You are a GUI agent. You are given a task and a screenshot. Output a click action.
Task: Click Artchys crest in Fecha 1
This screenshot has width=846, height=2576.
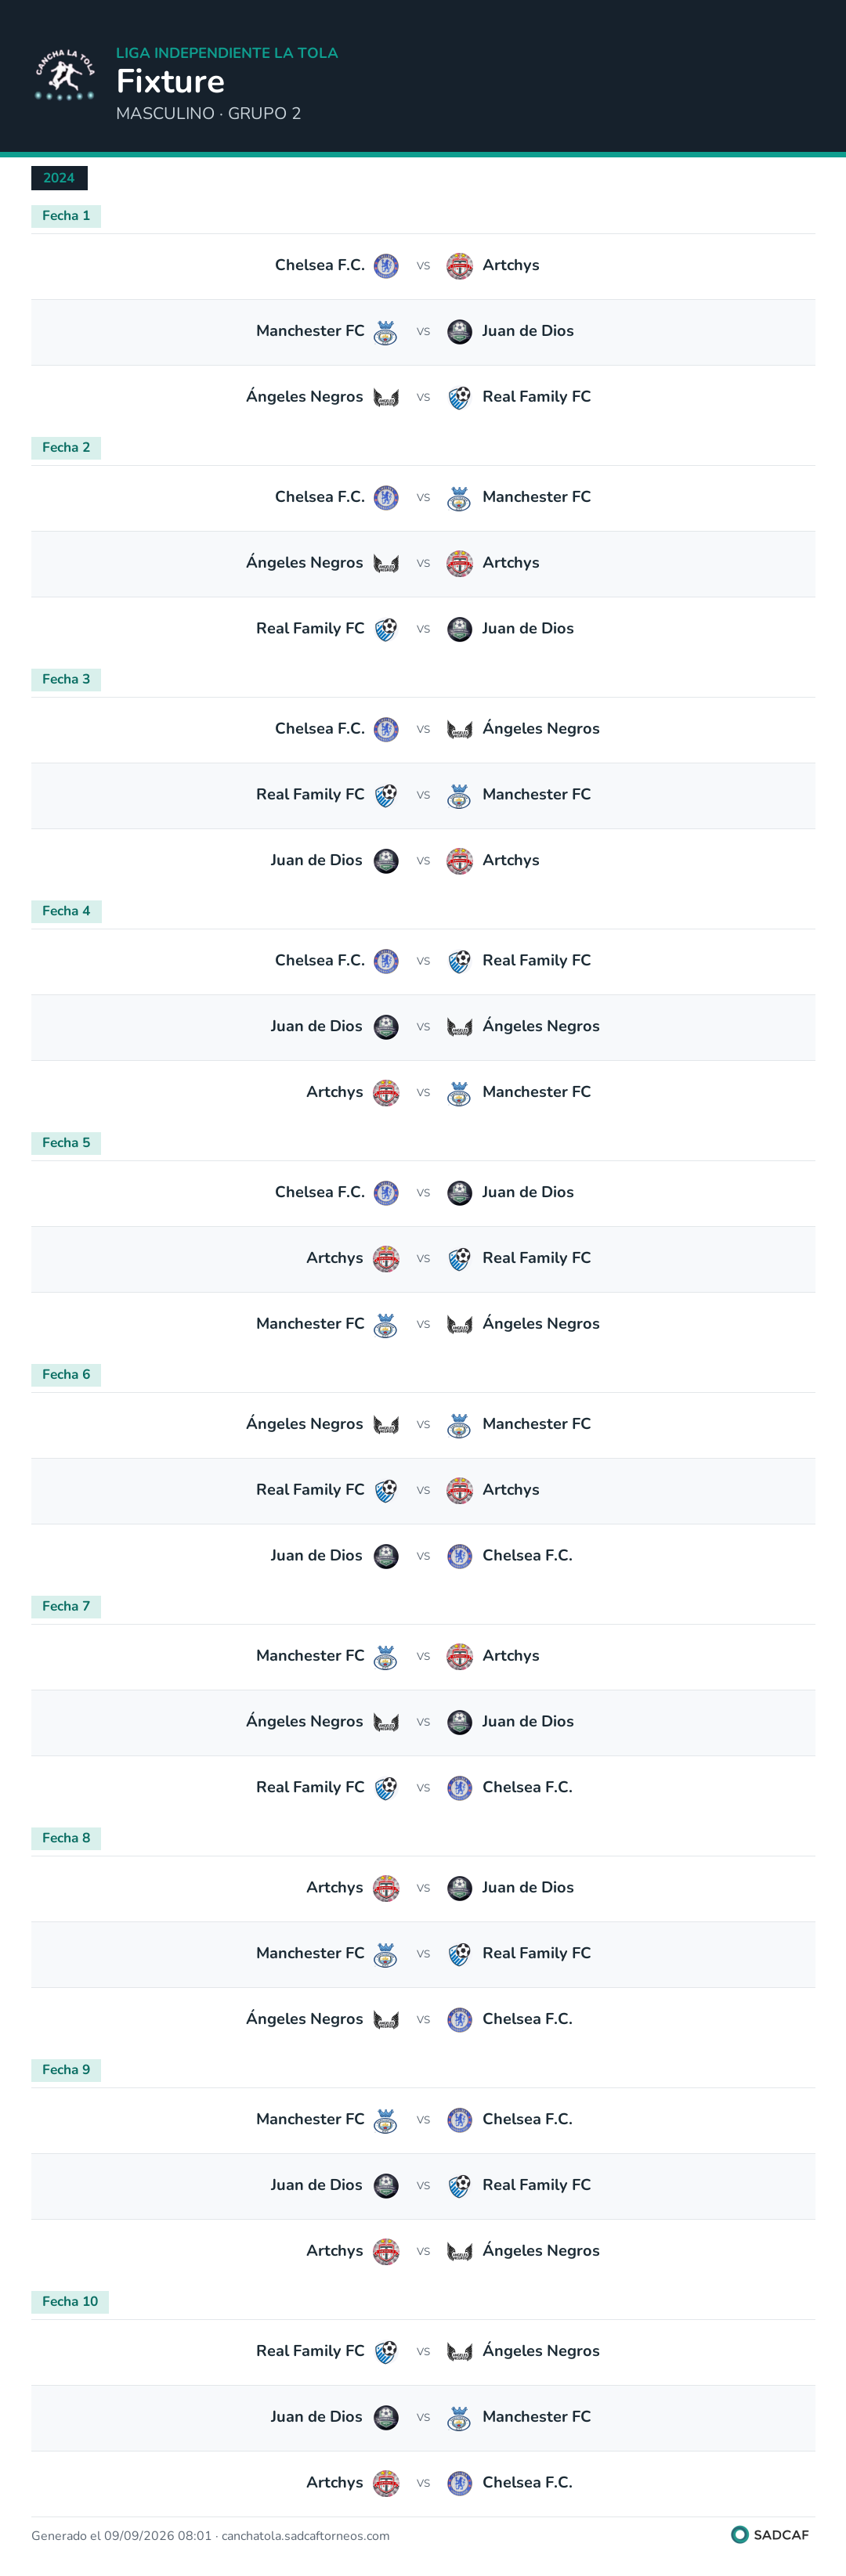coord(459,266)
